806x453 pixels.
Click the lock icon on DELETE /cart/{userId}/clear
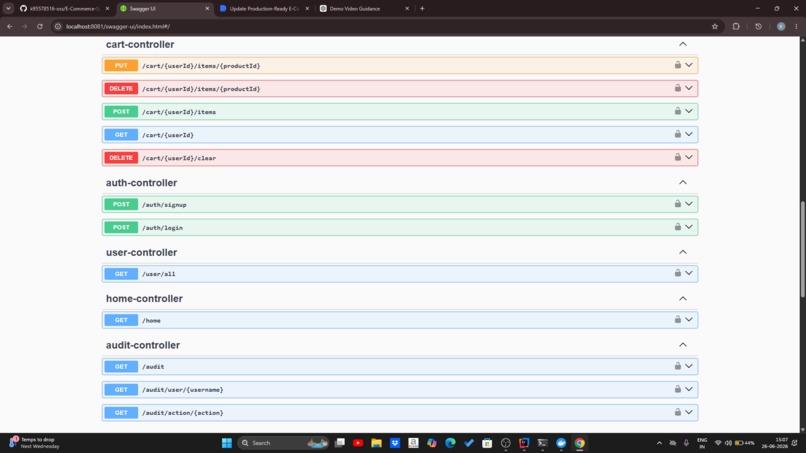pyautogui.click(x=677, y=157)
